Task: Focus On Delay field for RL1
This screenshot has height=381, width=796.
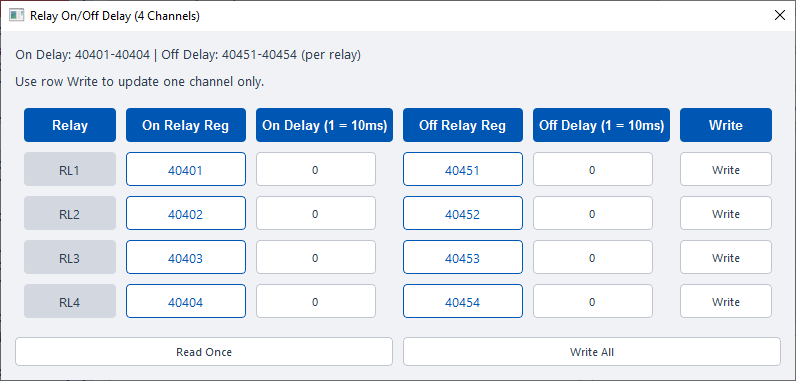Action: 316,169
